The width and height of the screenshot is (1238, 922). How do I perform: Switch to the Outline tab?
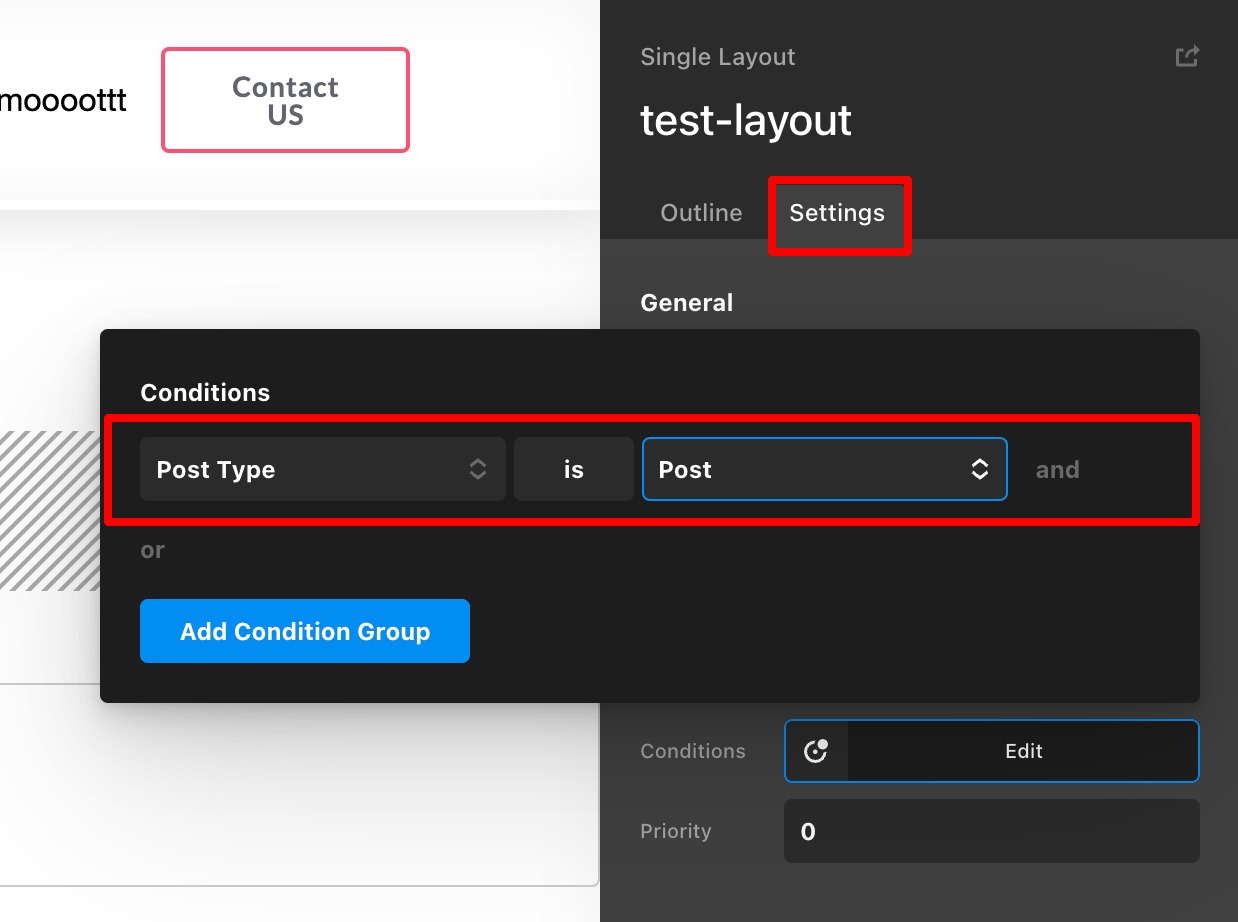click(x=701, y=213)
